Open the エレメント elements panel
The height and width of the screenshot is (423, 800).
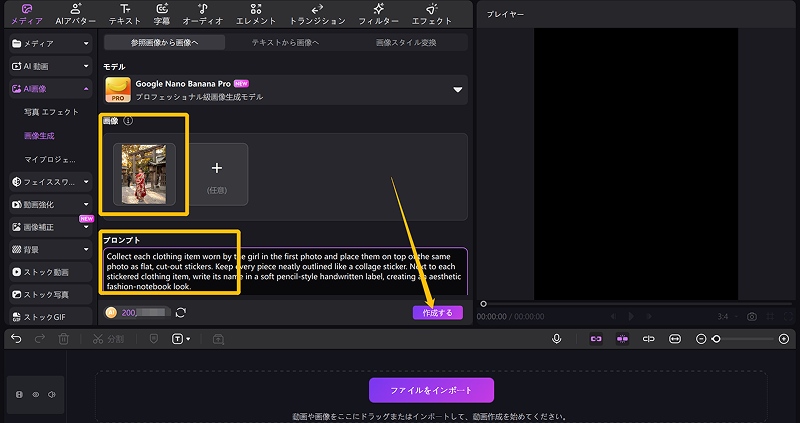point(256,14)
